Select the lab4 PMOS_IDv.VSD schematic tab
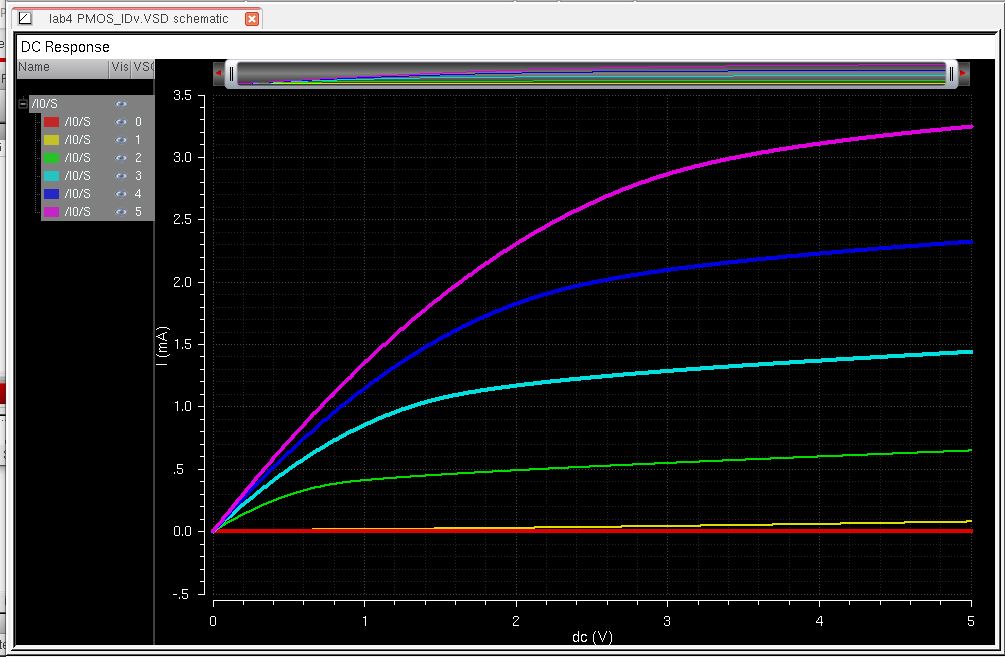The width and height of the screenshot is (1005, 657). pos(138,19)
